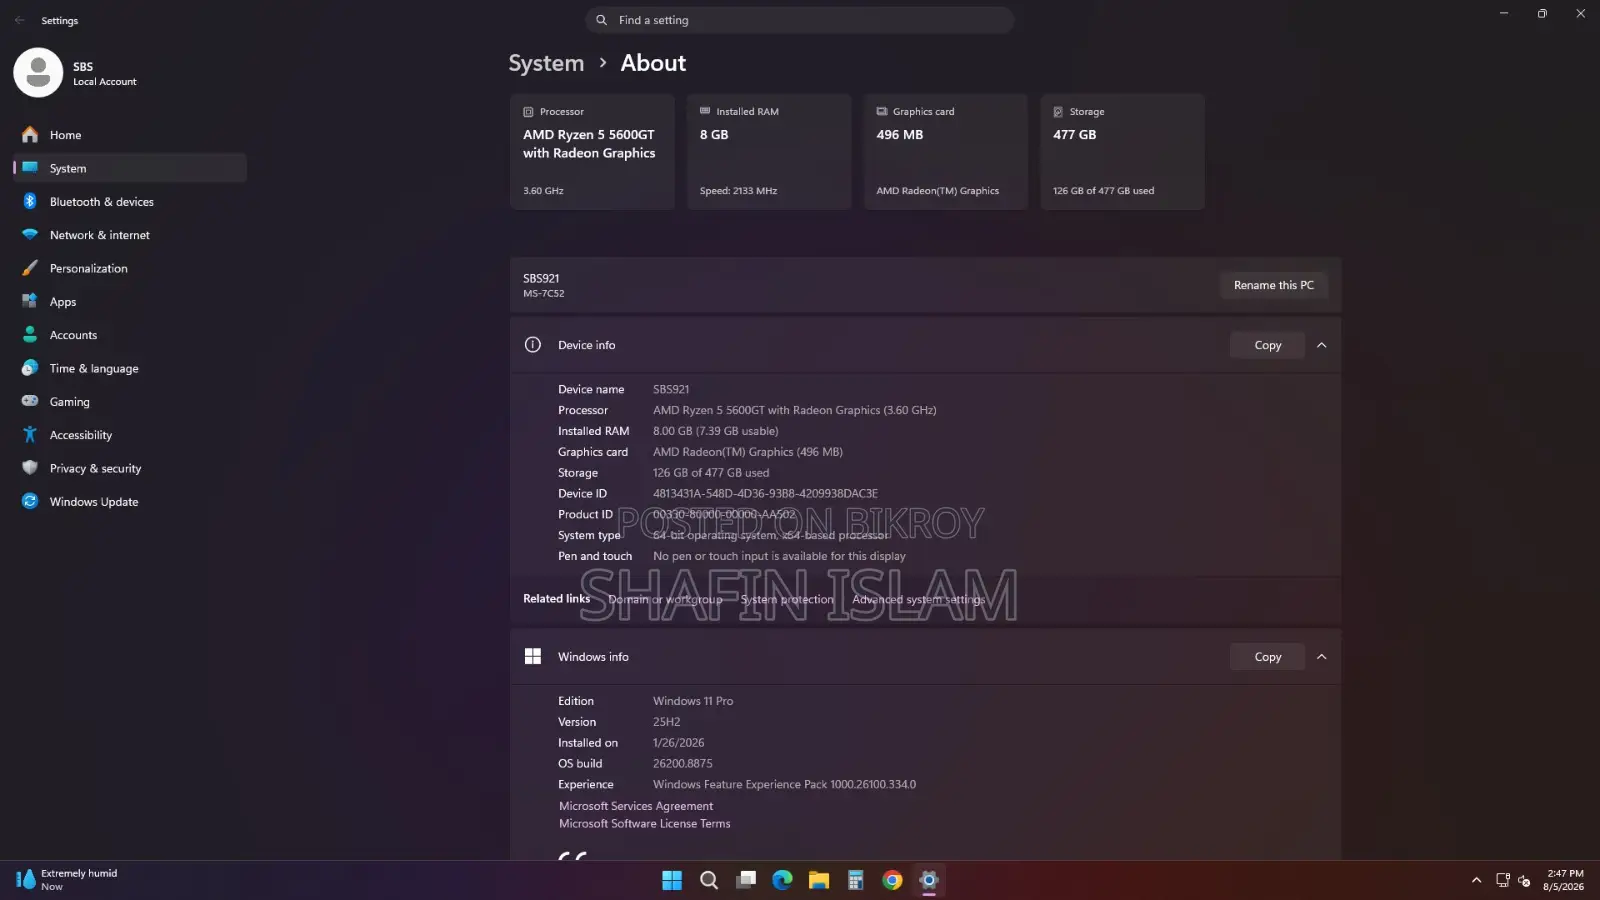Go to Time & language settings

(x=130, y=368)
